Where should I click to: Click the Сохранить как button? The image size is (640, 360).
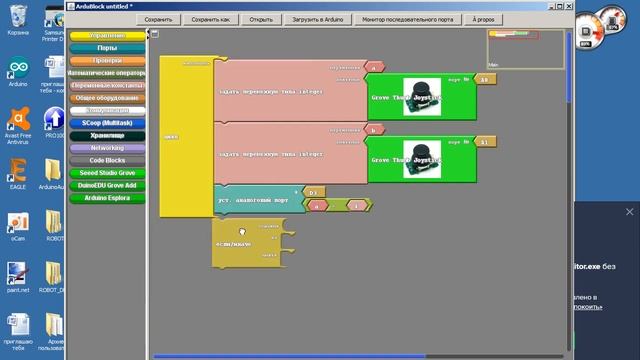pos(211,19)
